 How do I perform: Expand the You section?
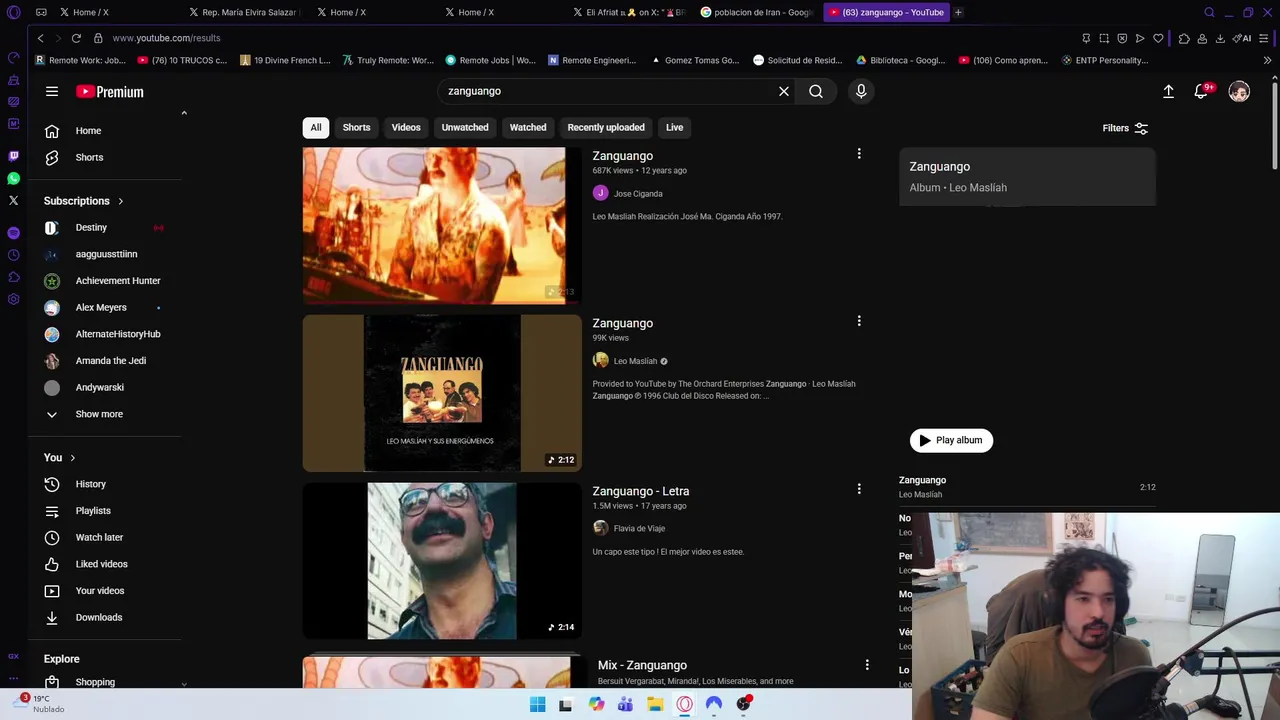pos(60,457)
